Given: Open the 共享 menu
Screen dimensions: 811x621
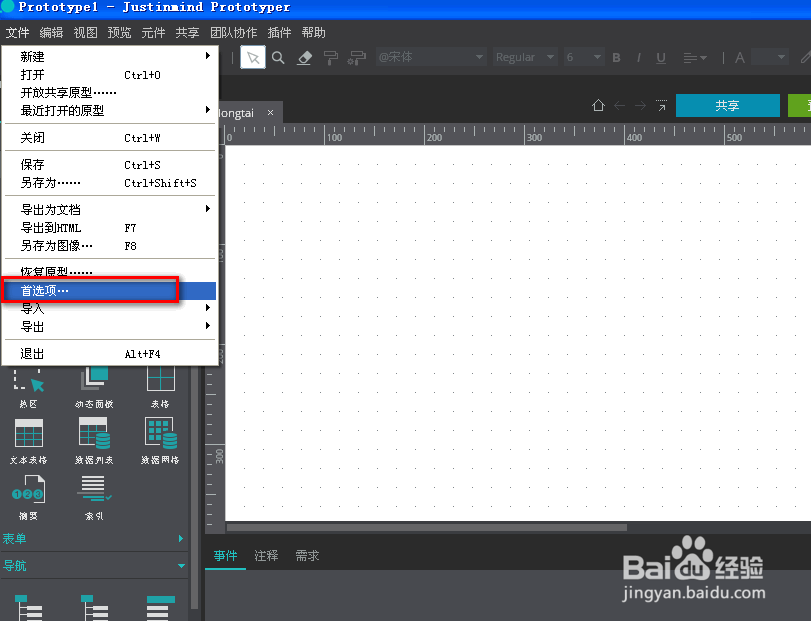Looking at the screenshot, I should (x=187, y=33).
